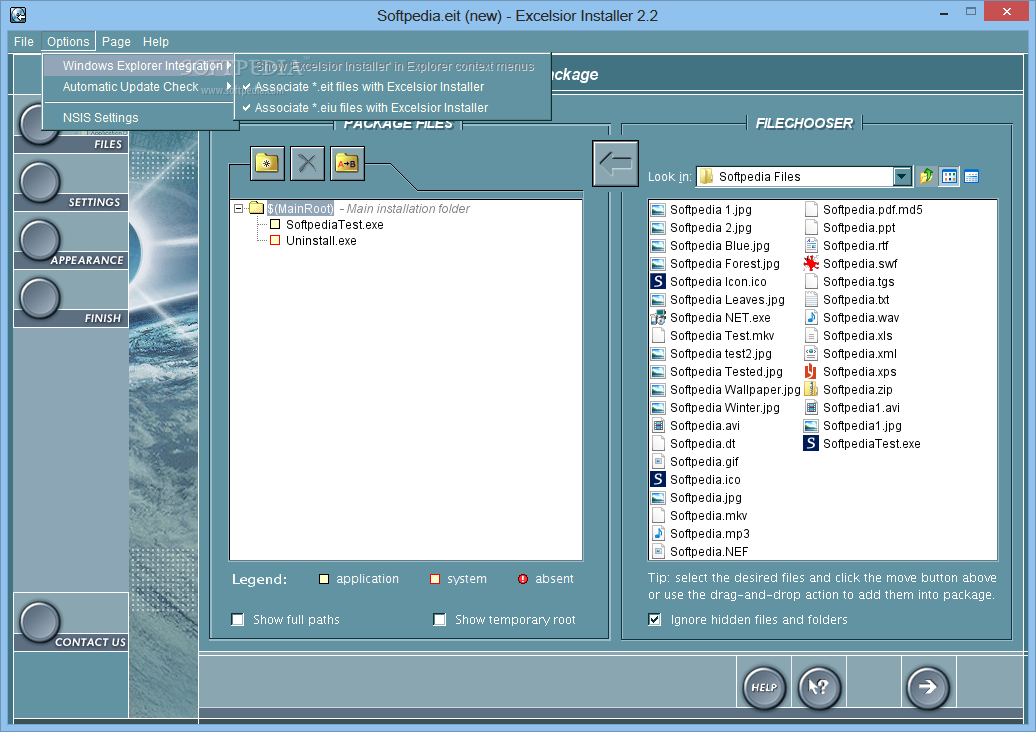Uncheck Ignore hidden files and folders
Viewport: 1036px width, 732px height.
click(x=655, y=620)
